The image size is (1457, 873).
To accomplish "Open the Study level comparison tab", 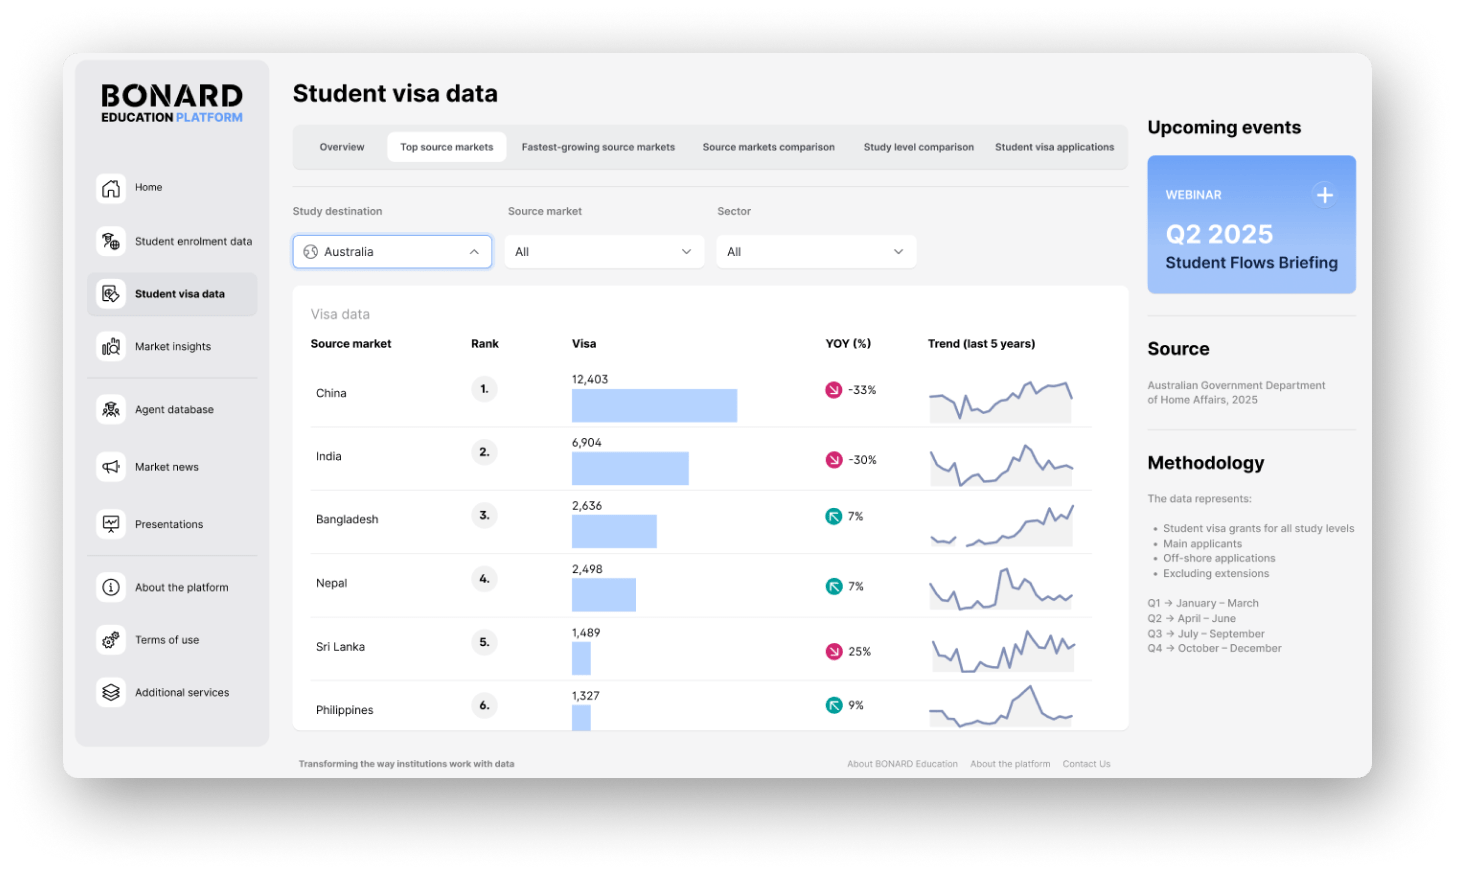I will pyautogui.click(x=919, y=146).
